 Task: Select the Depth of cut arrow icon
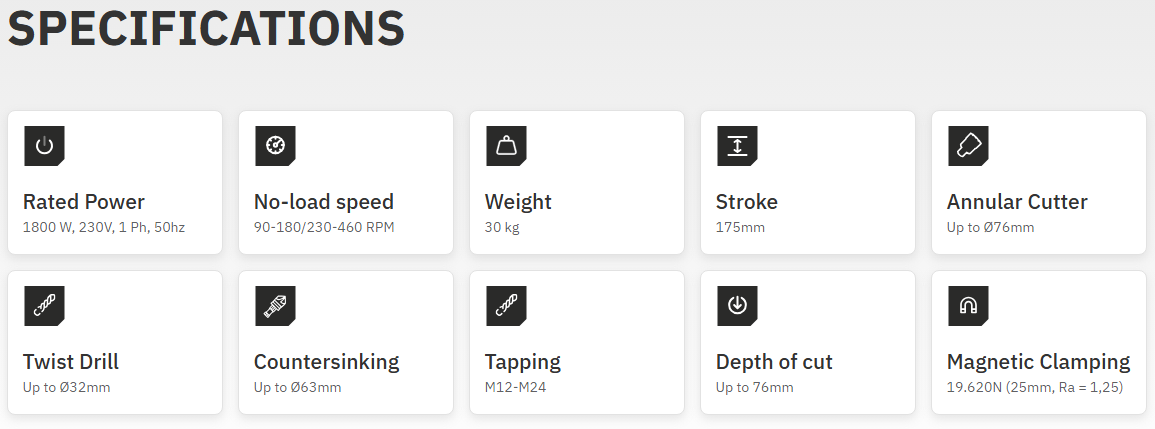(736, 306)
